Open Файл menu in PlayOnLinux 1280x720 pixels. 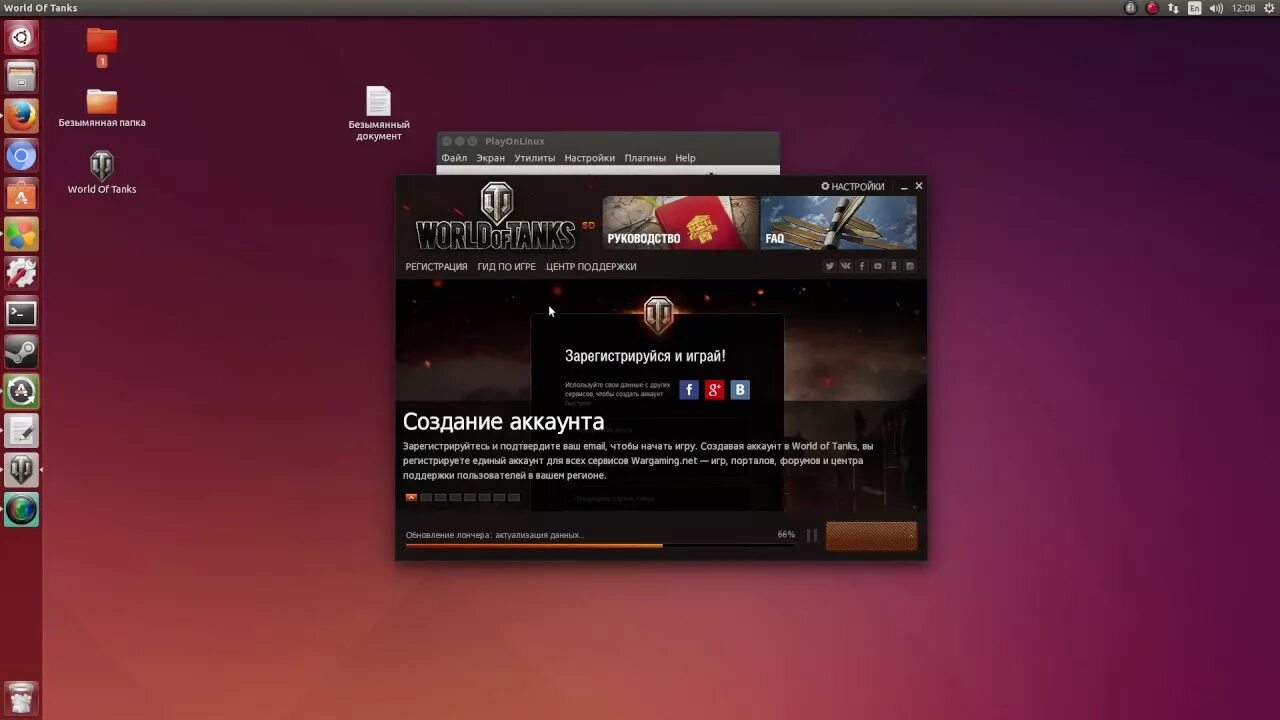coord(454,158)
